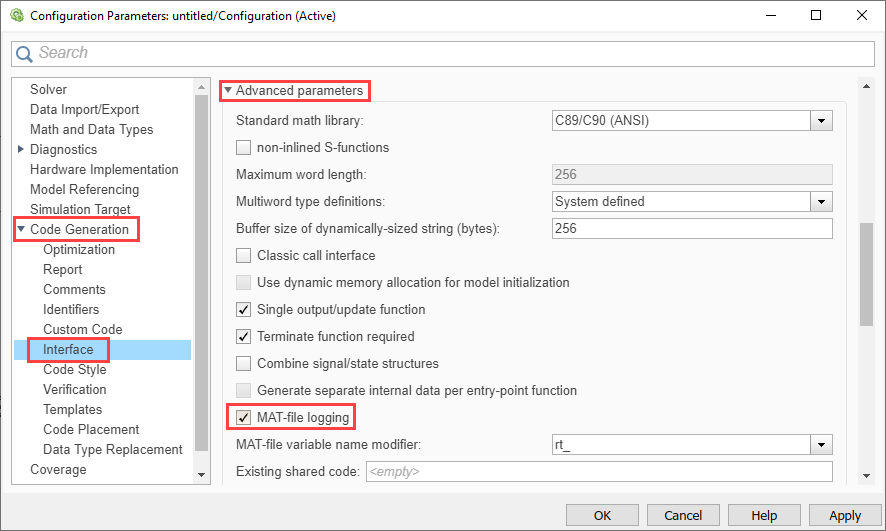
Task: Select Solver in the category tree
Action: pos(49,89)
